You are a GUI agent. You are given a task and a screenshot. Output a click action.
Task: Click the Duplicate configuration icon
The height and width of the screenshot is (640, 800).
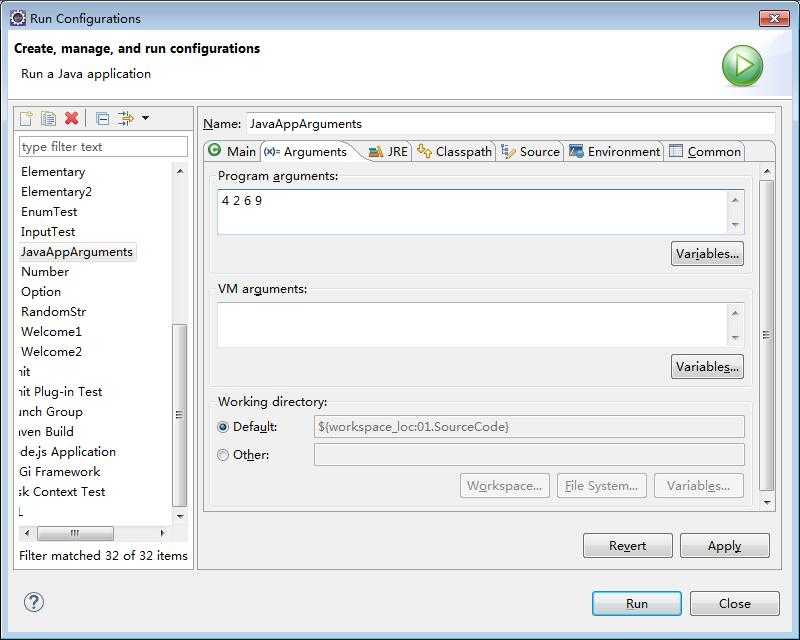[x=48, y=118]
